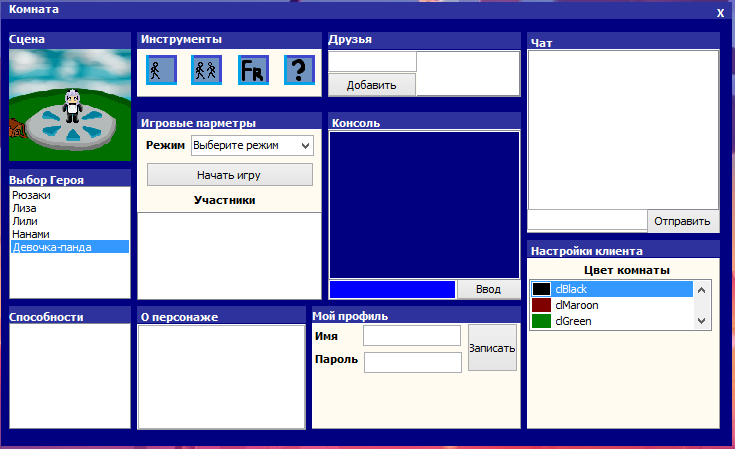Select the single-player stick figure tool

pyautogui.click(x=161, y=70)
